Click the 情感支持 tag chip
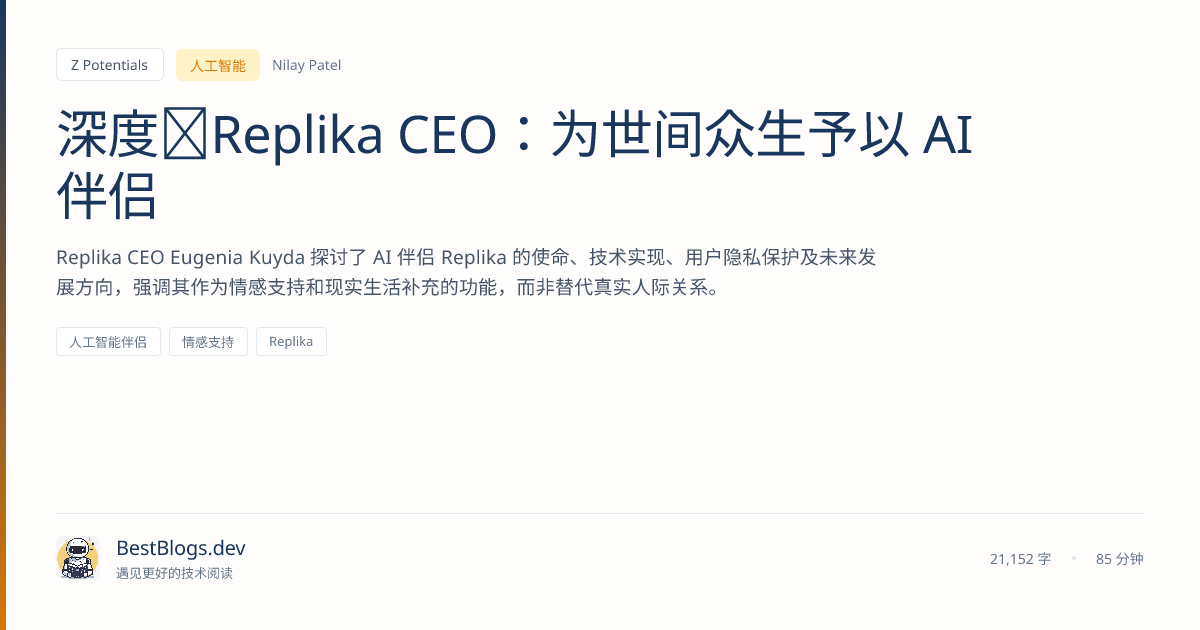The height and width of the screenshot is (630, 1200). pos(208,341)
